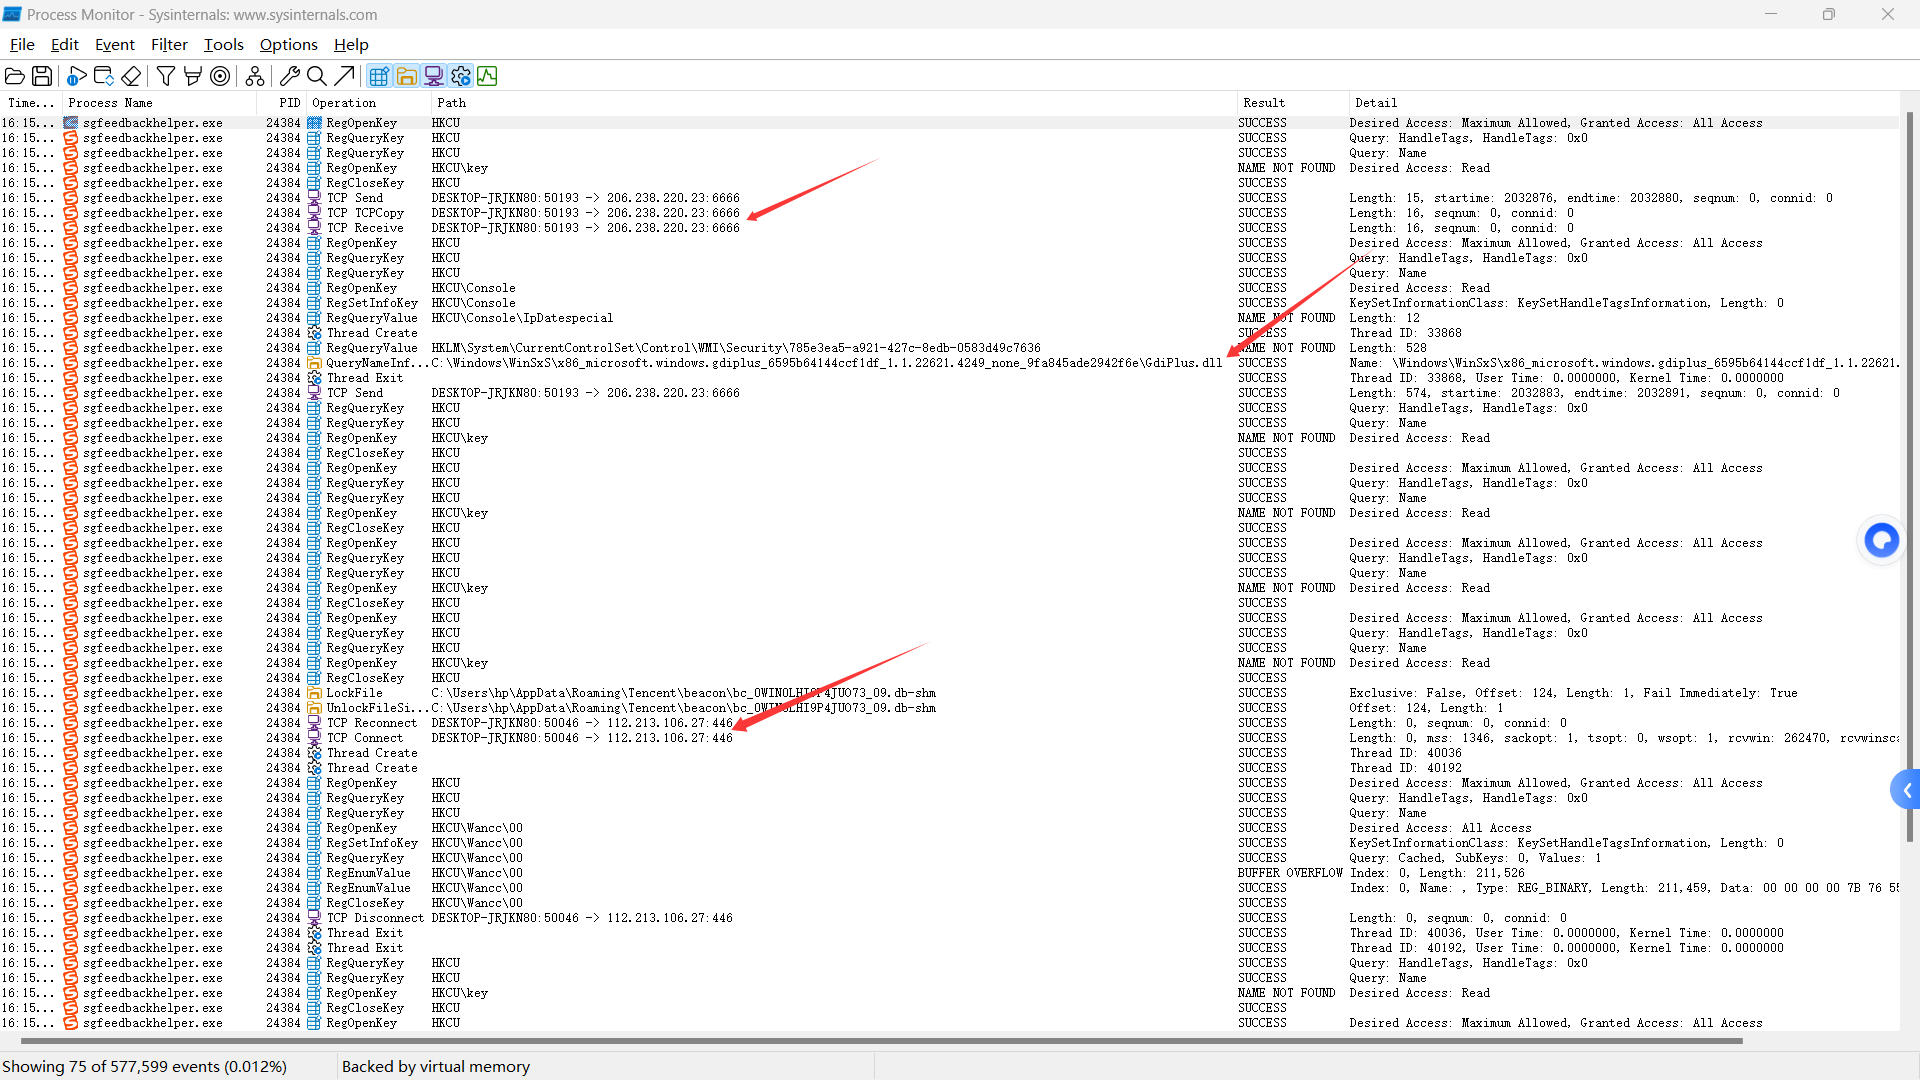This screenshot has width=1920, height=1080.
Task: Select the LockFile event row
Action: click(949, 693)
